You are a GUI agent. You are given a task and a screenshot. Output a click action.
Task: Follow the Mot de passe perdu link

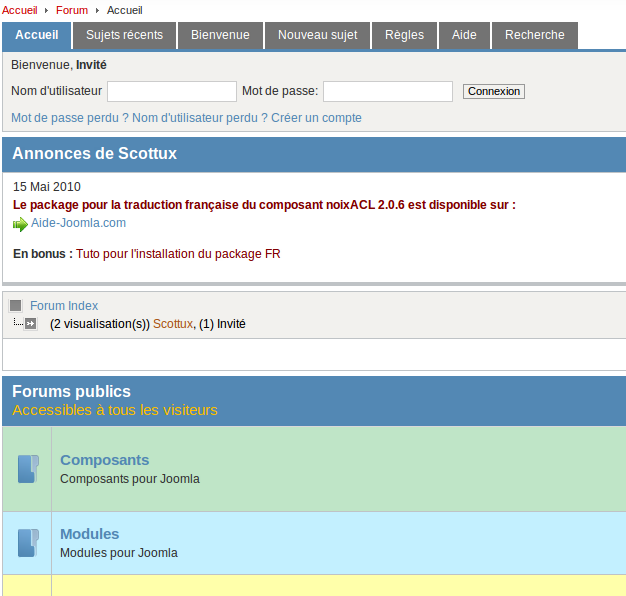click(69, 118)
